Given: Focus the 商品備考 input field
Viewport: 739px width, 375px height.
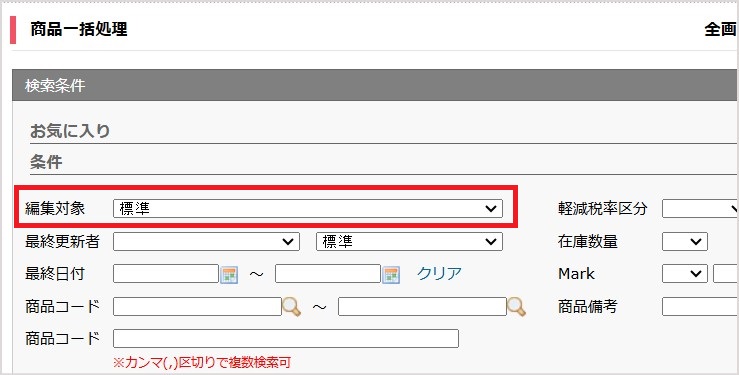Looking at the screenshot, I should pos(700,307).
